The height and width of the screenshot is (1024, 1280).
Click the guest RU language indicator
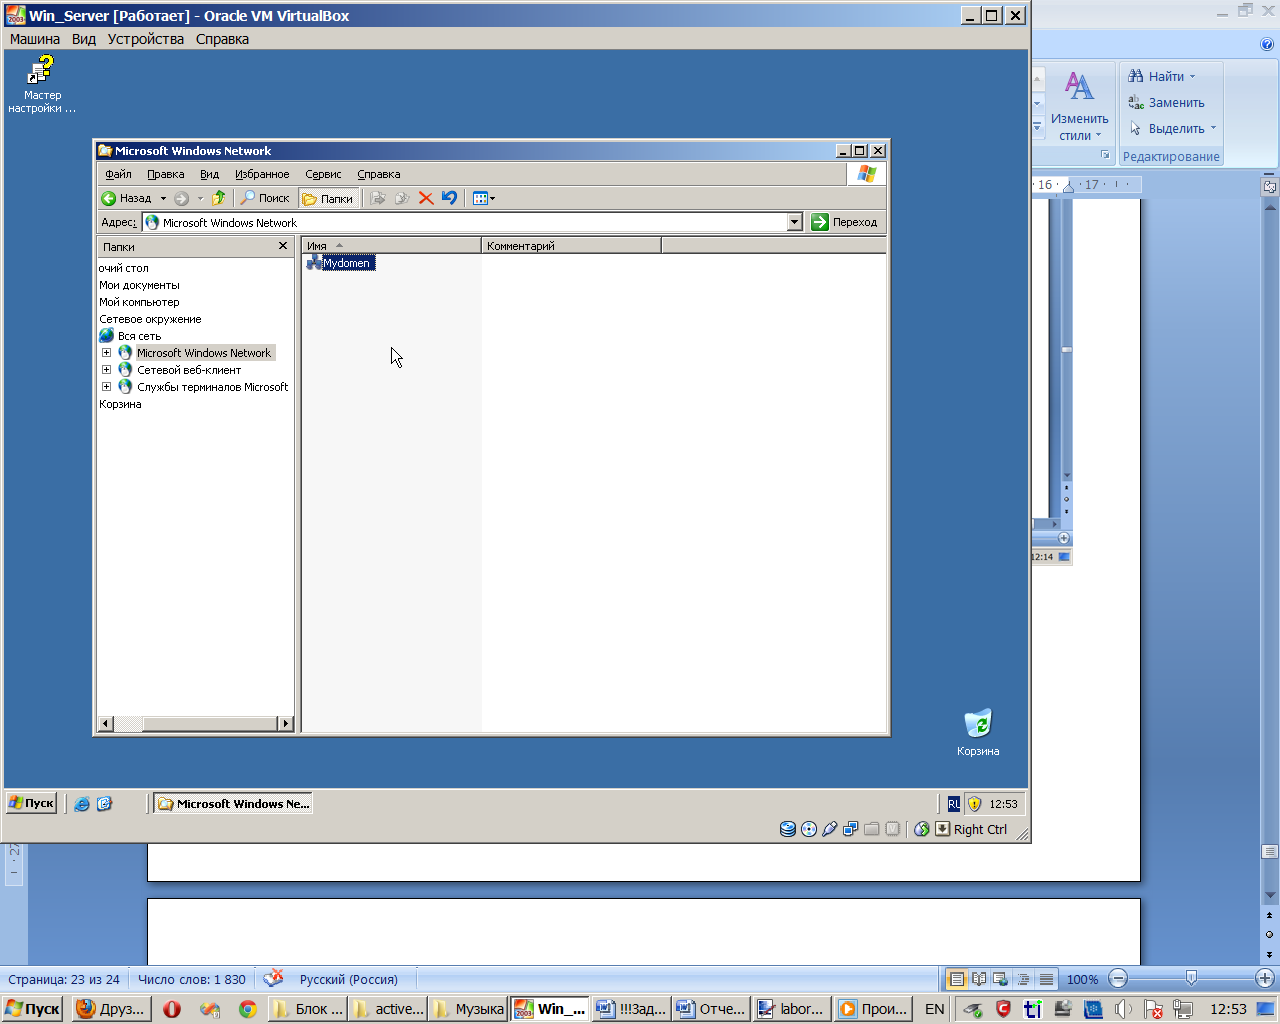953,804
